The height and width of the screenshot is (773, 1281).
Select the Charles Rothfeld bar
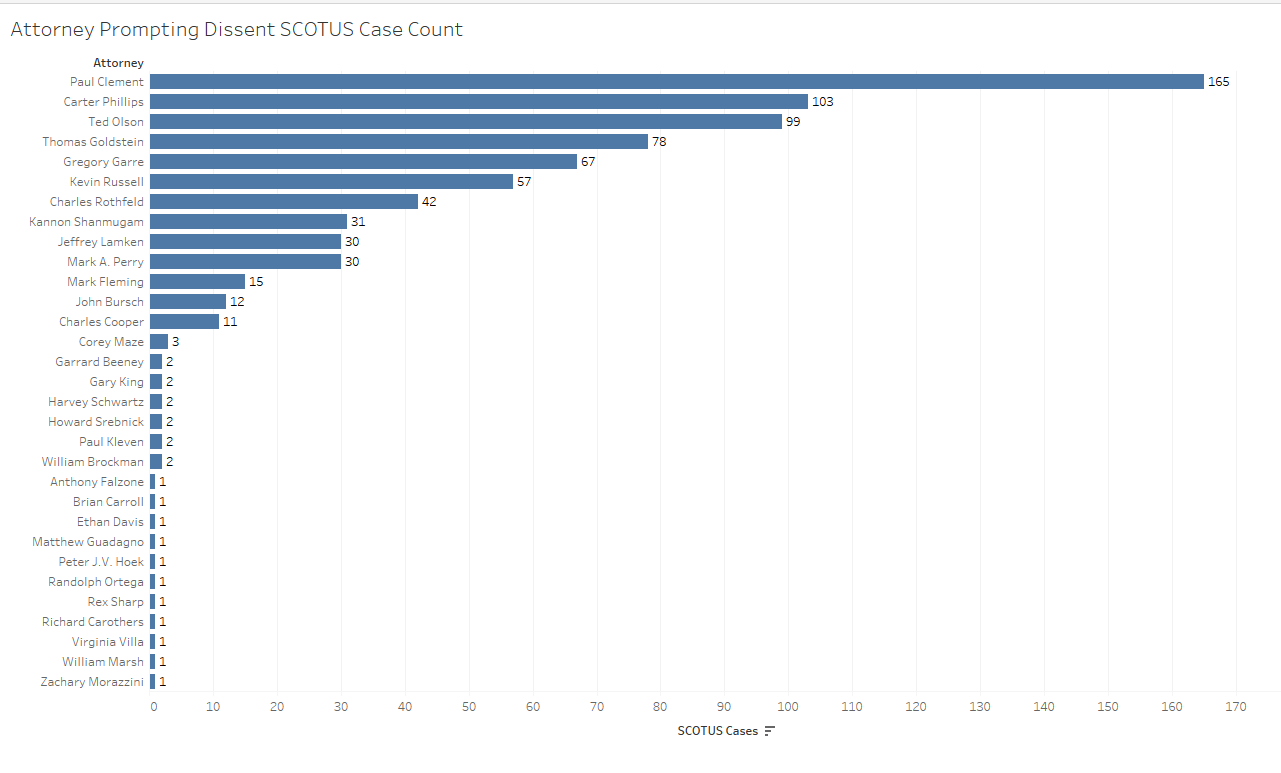283,202
